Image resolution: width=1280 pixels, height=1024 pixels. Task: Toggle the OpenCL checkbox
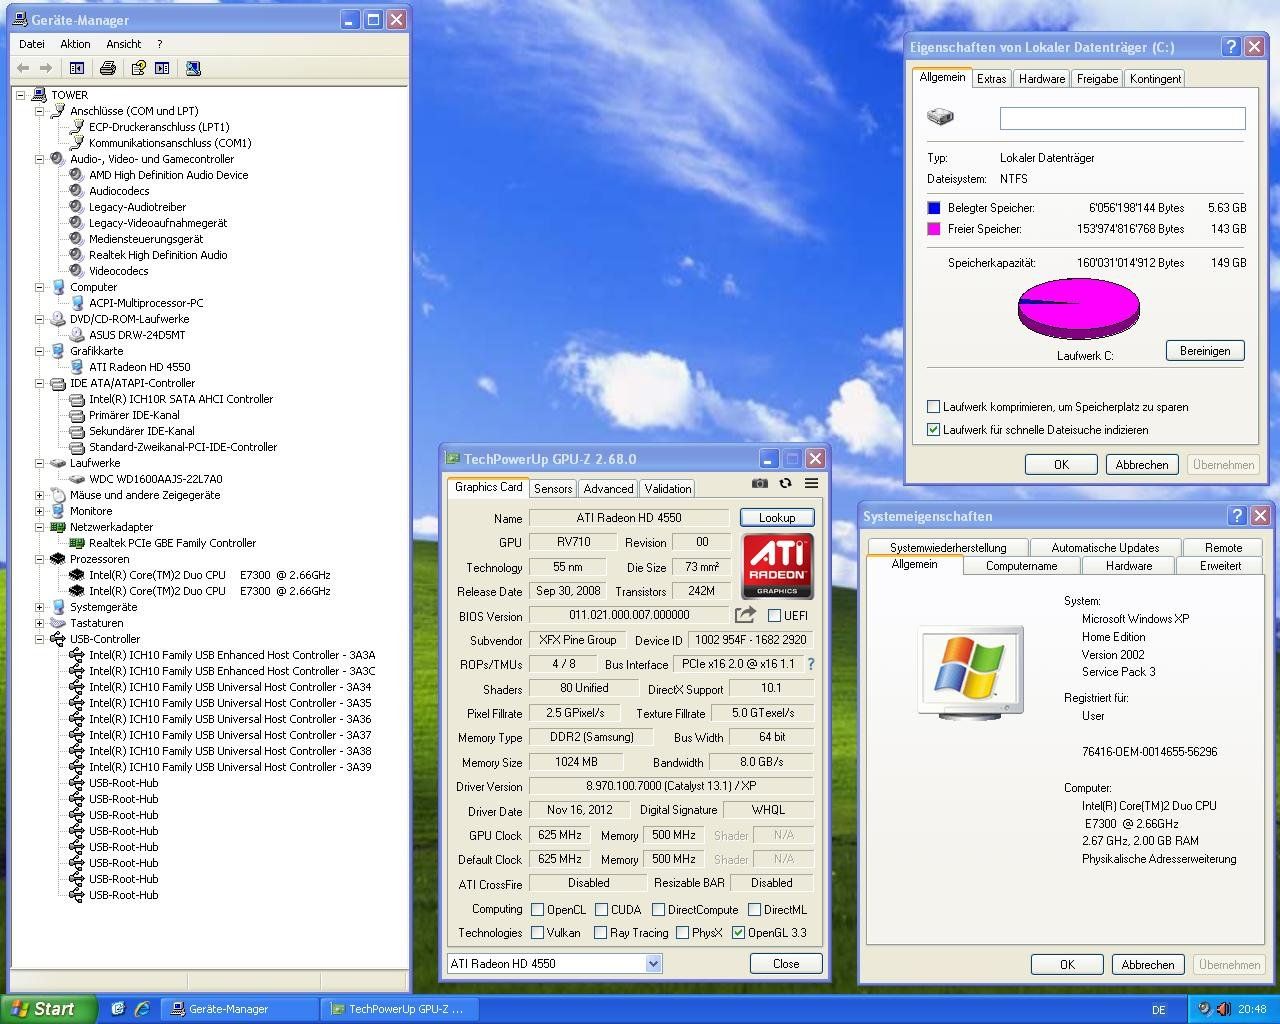click(538, 910)
